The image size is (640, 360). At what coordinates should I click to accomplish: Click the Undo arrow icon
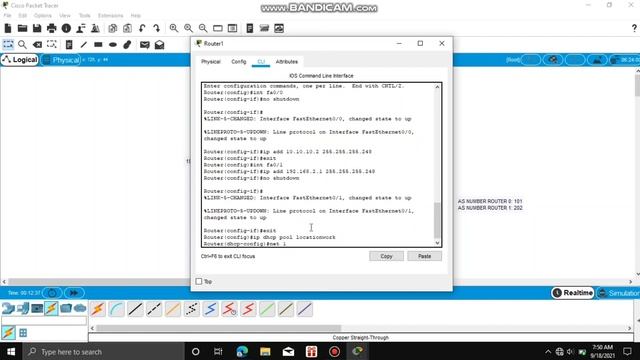142,28
